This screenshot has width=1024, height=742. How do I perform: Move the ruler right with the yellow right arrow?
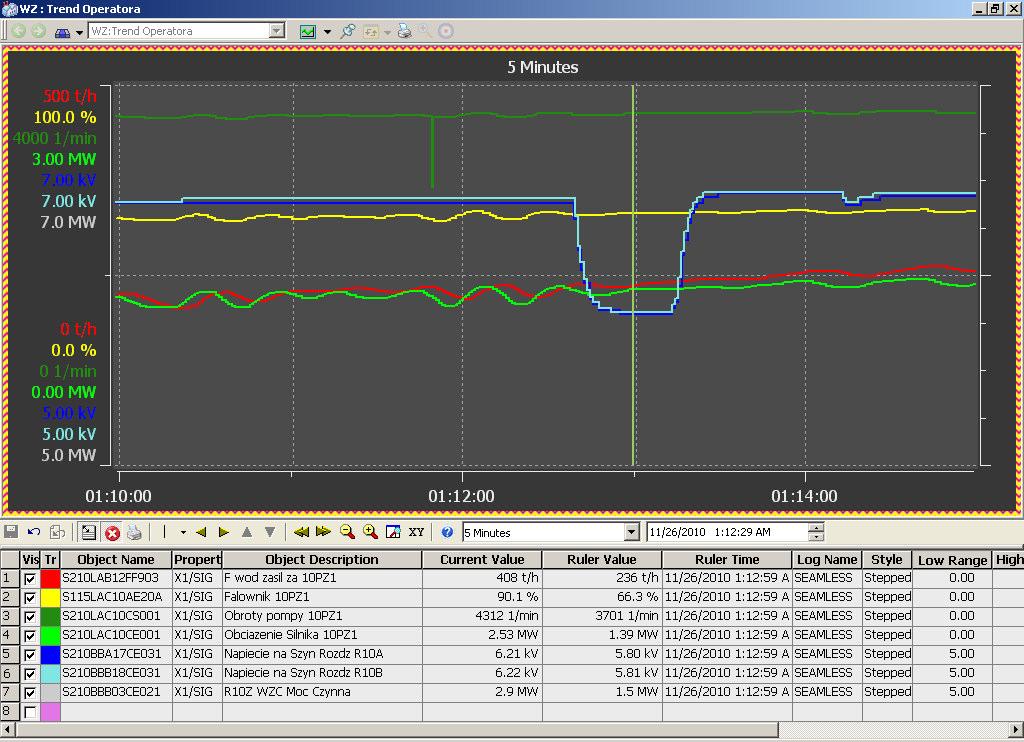tap(224, 532)
